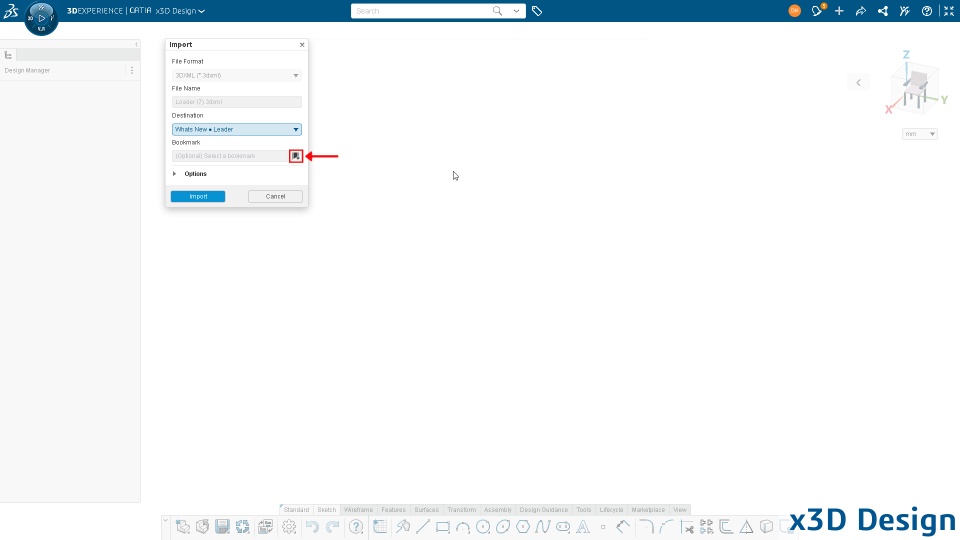Click the plus Add icon in the top bar
This screenshot has height=540, width=960.
tap(839, 11)
